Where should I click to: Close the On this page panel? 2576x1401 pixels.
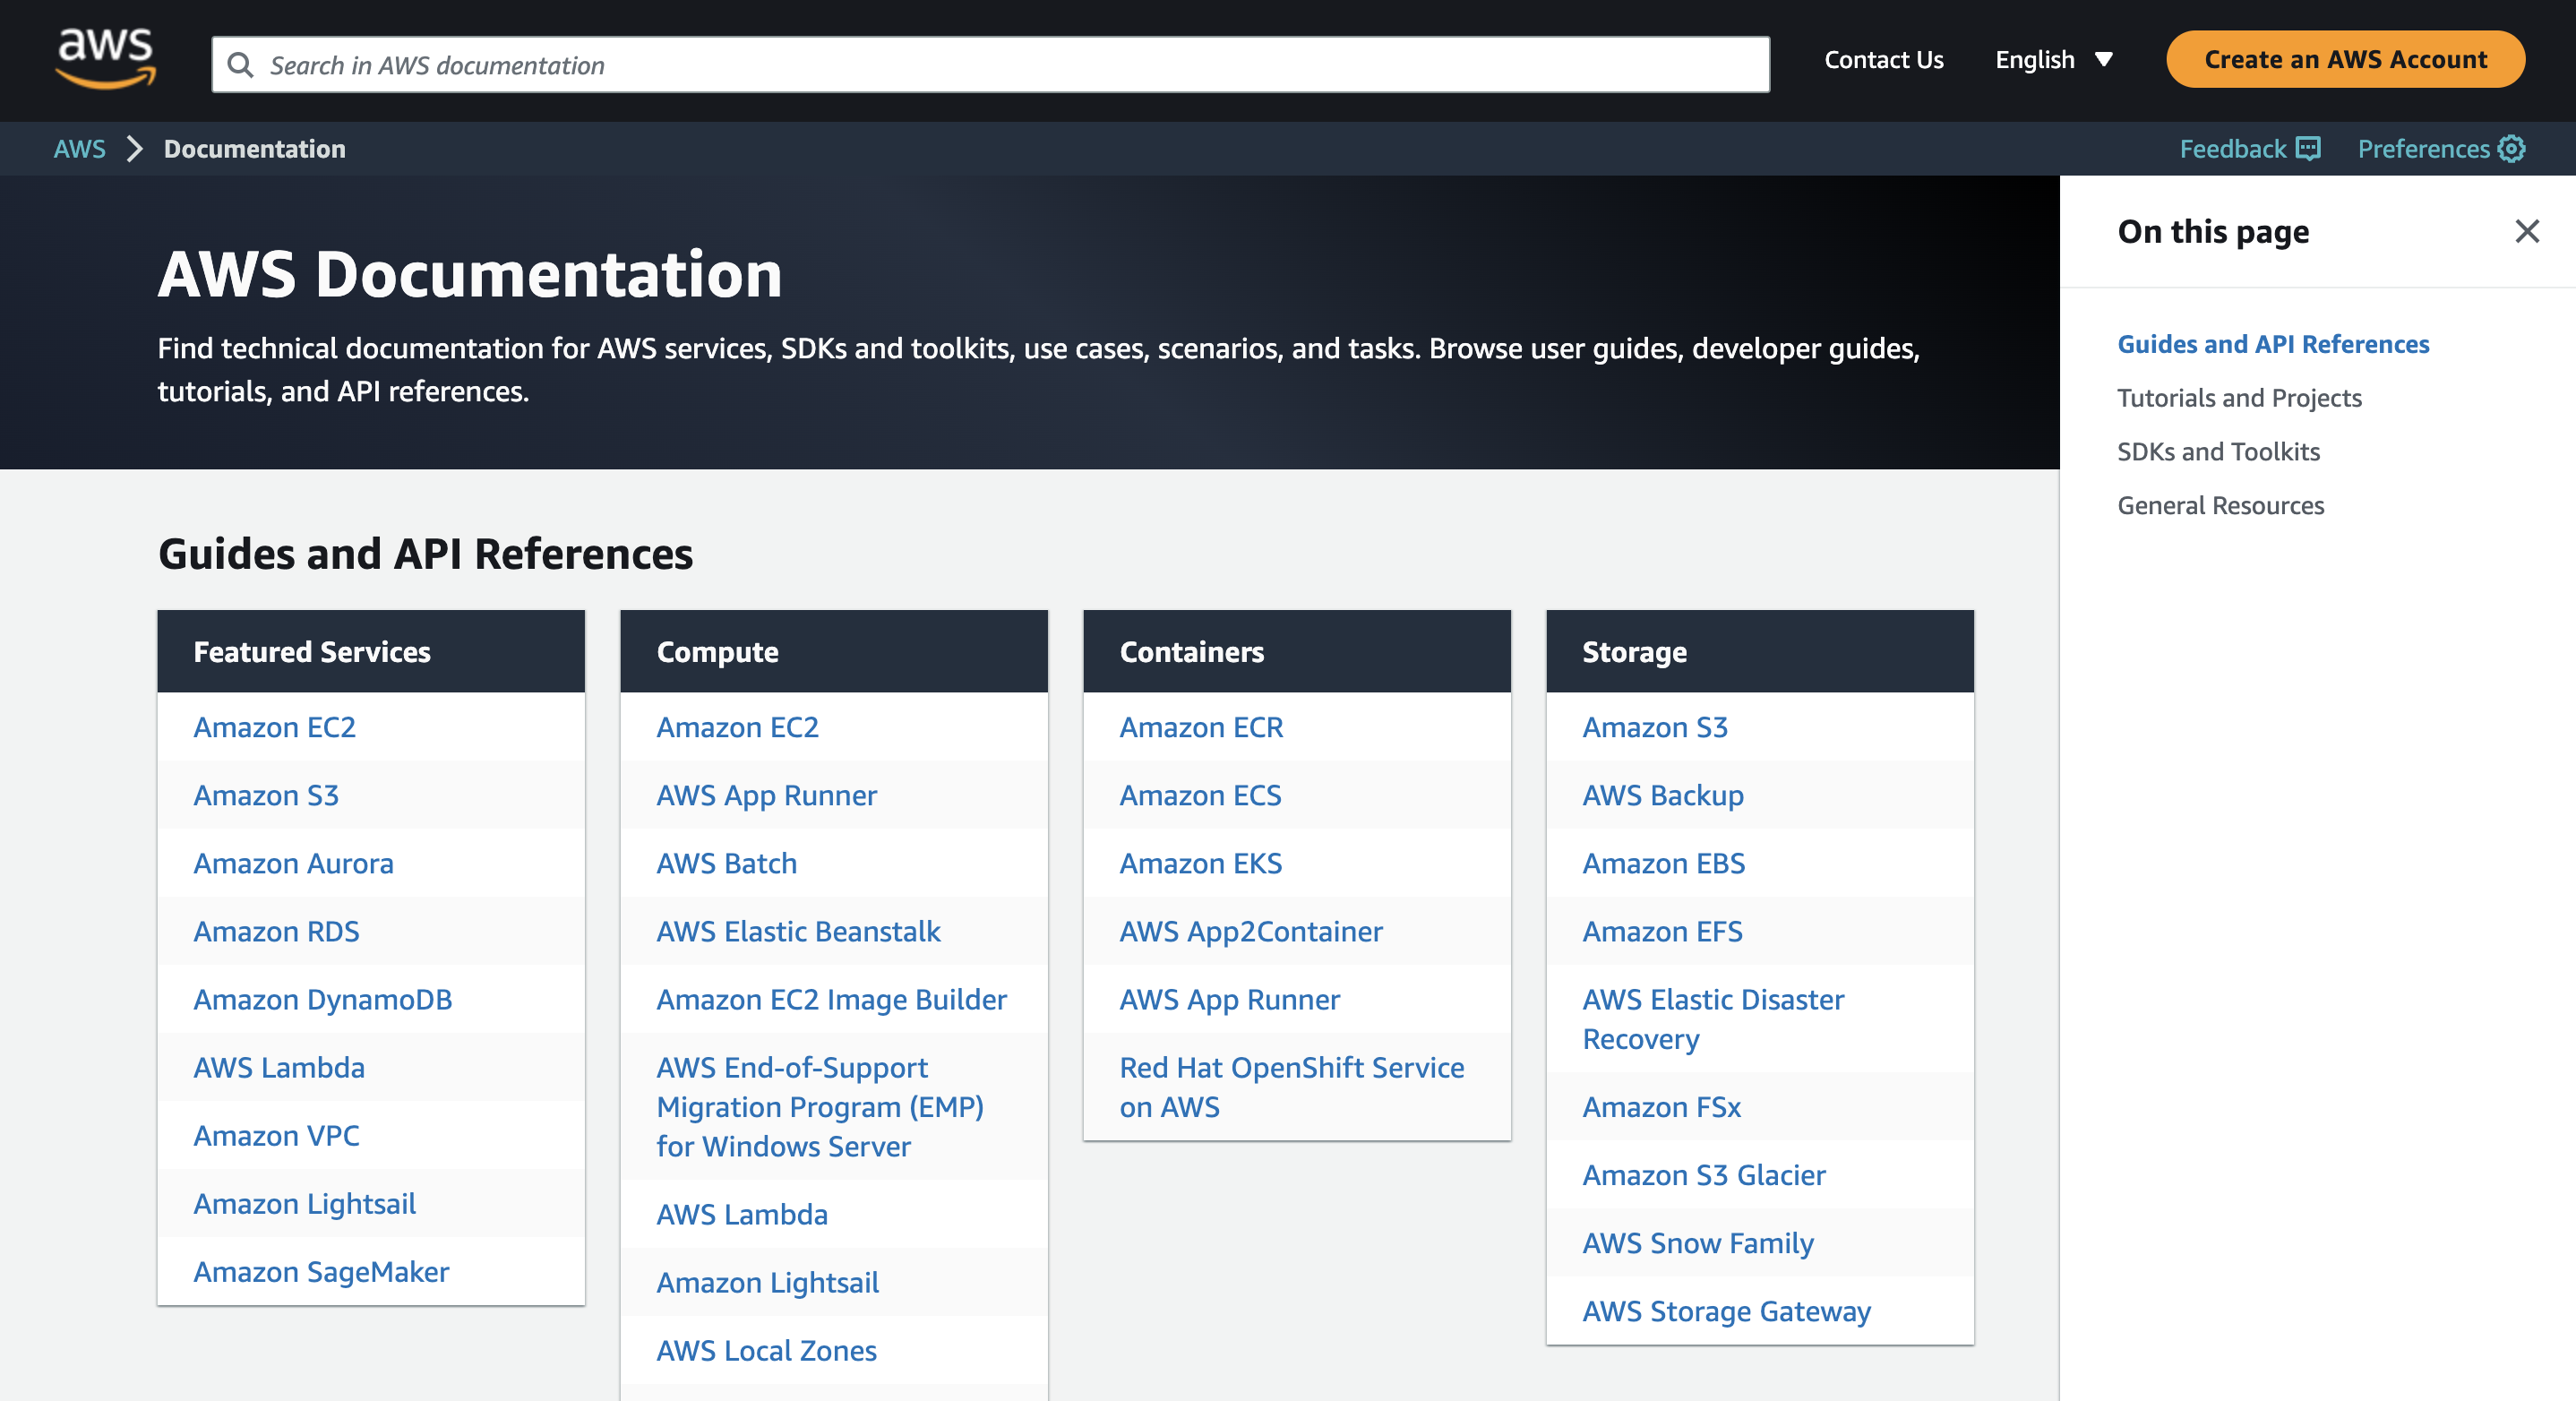[x=2527, y=231]
